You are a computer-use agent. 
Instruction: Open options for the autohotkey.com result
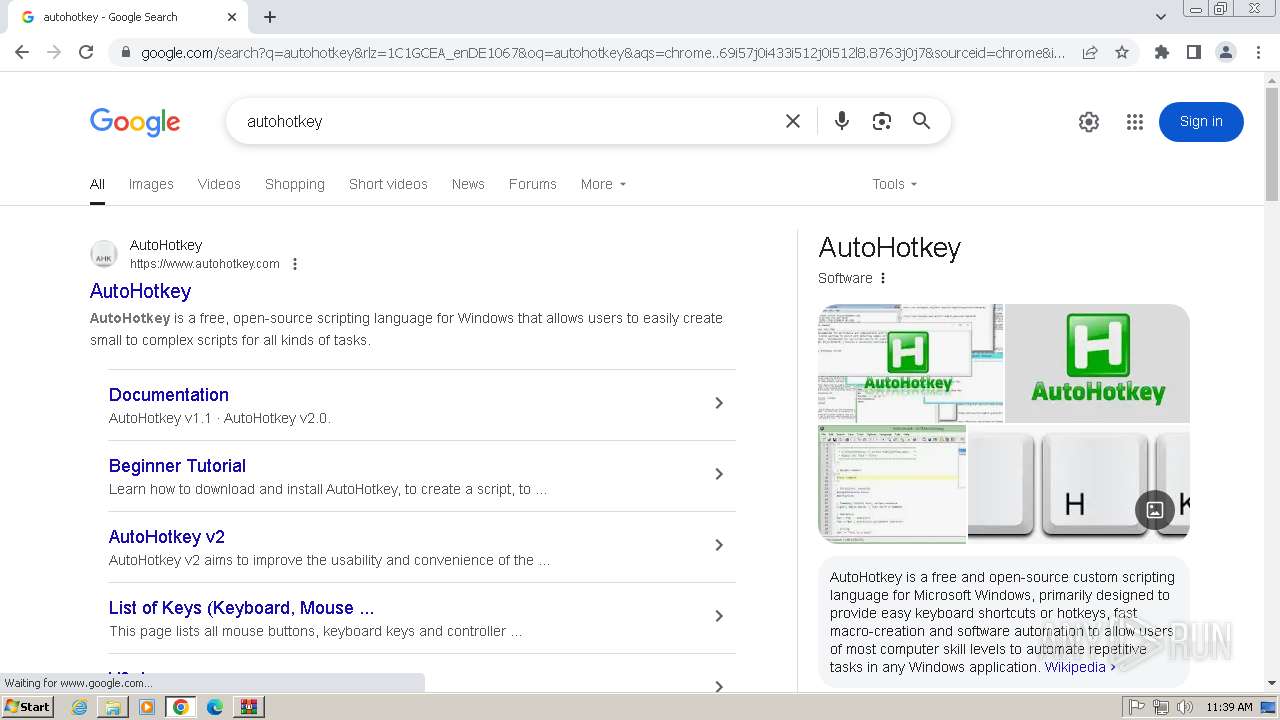point(295,264)
